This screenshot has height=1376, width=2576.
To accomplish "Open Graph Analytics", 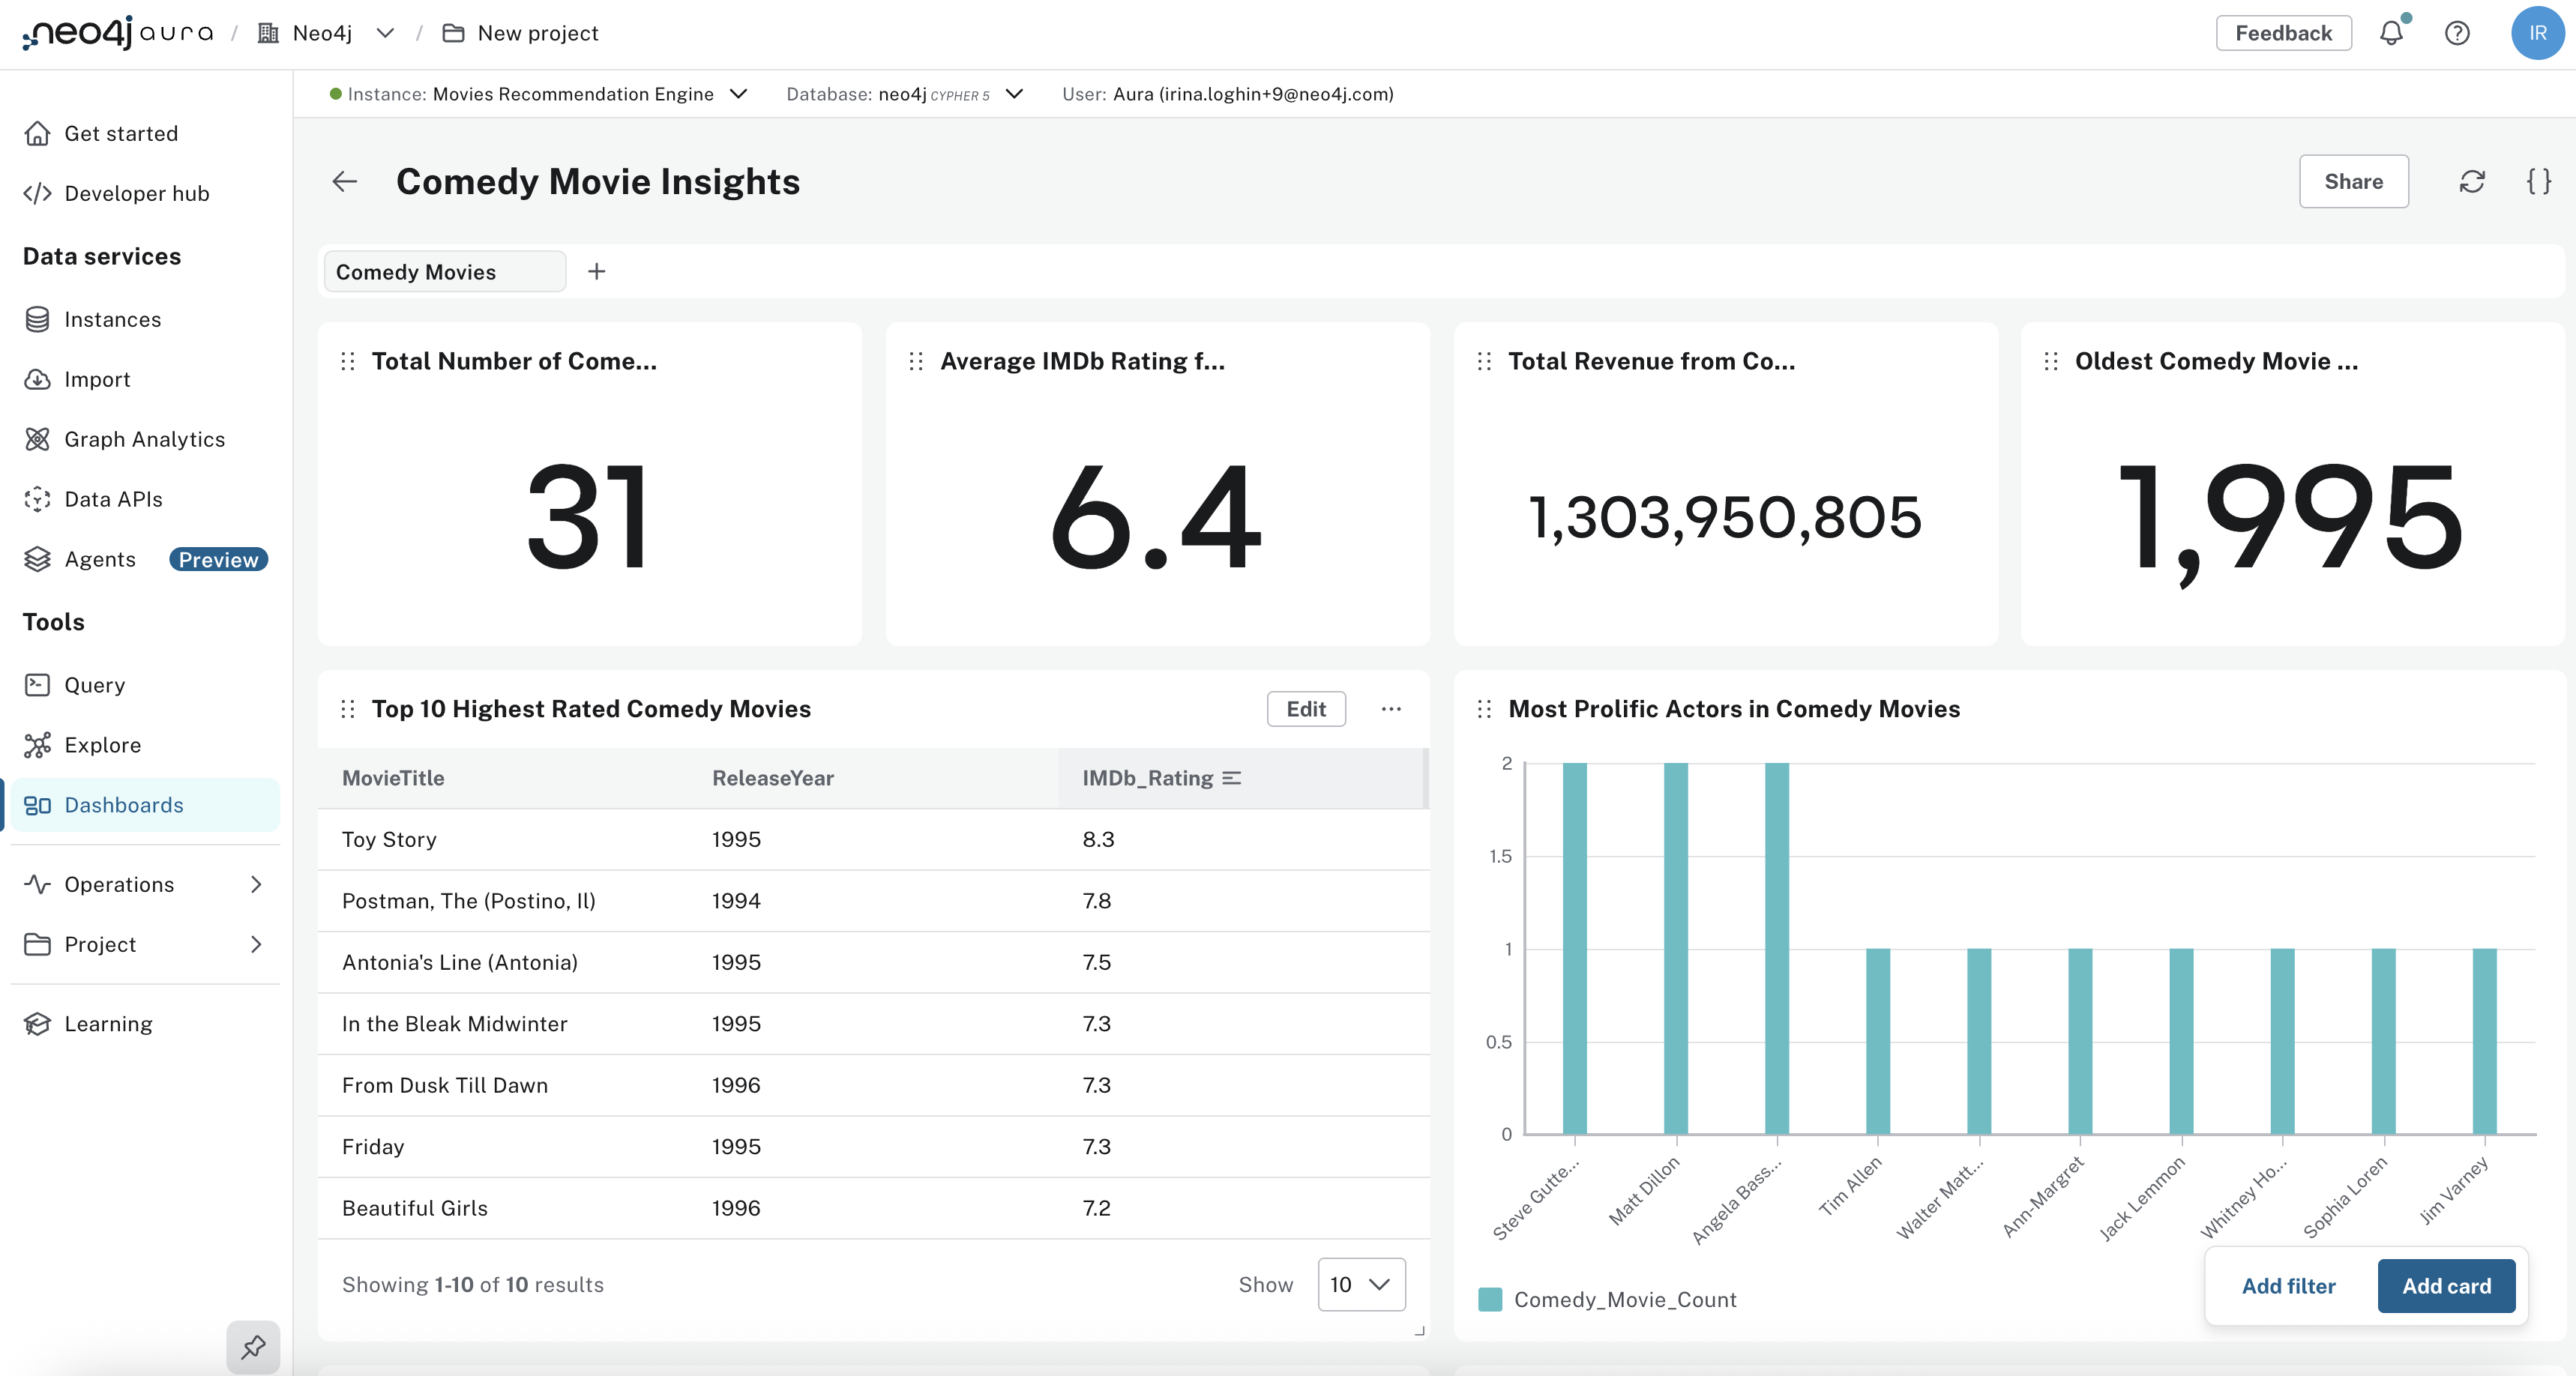I will pos(144,438).
